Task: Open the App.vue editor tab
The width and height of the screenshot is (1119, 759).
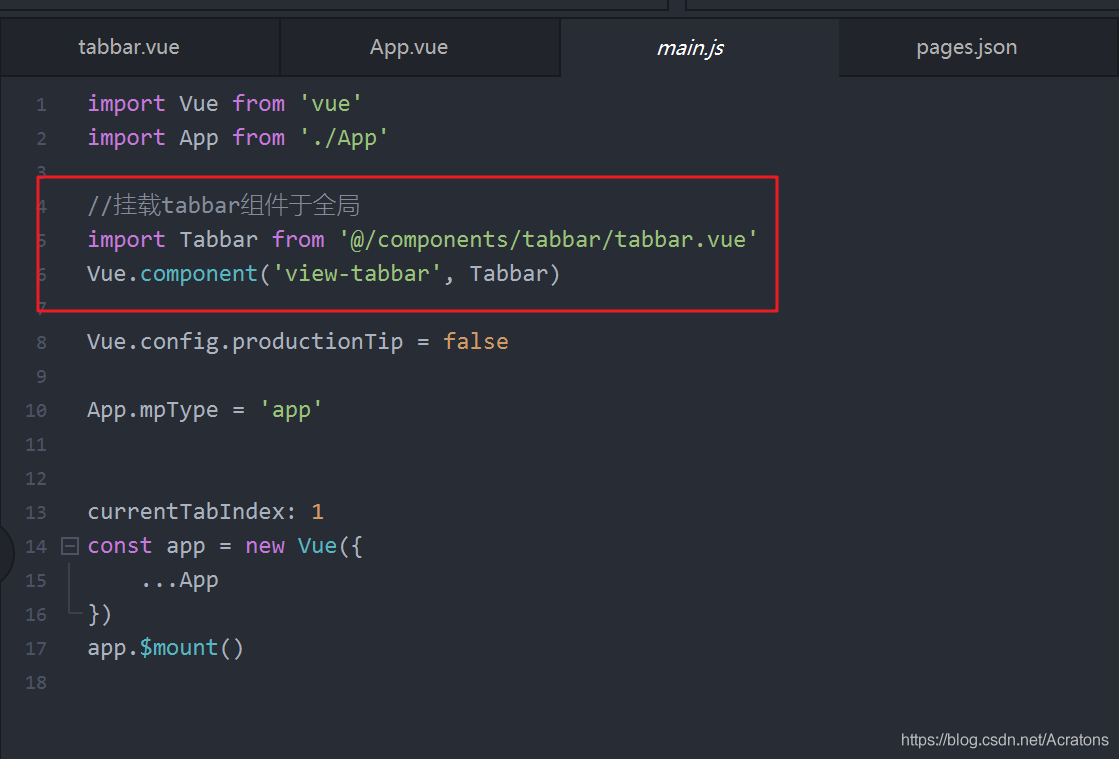Action: click(x=409, y=47)
